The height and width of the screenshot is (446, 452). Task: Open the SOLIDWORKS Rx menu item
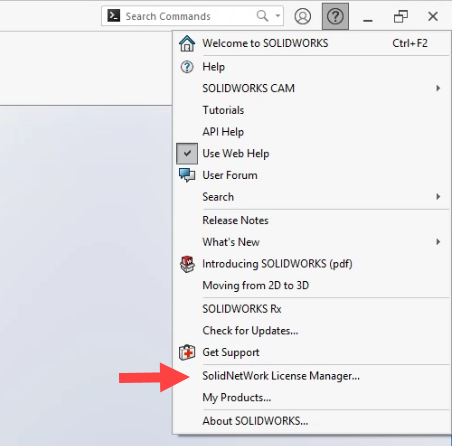(x=242, y=309)
